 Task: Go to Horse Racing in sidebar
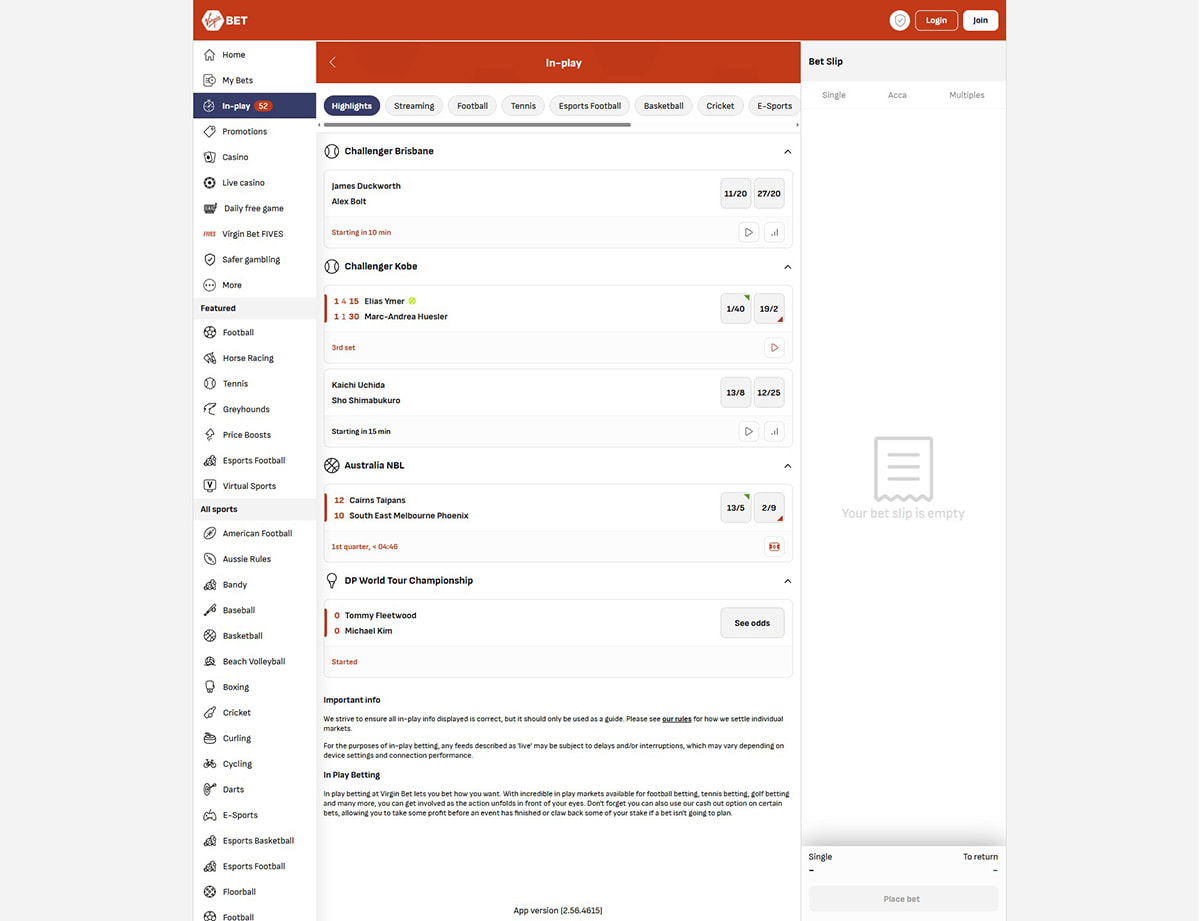pos(247,358)
